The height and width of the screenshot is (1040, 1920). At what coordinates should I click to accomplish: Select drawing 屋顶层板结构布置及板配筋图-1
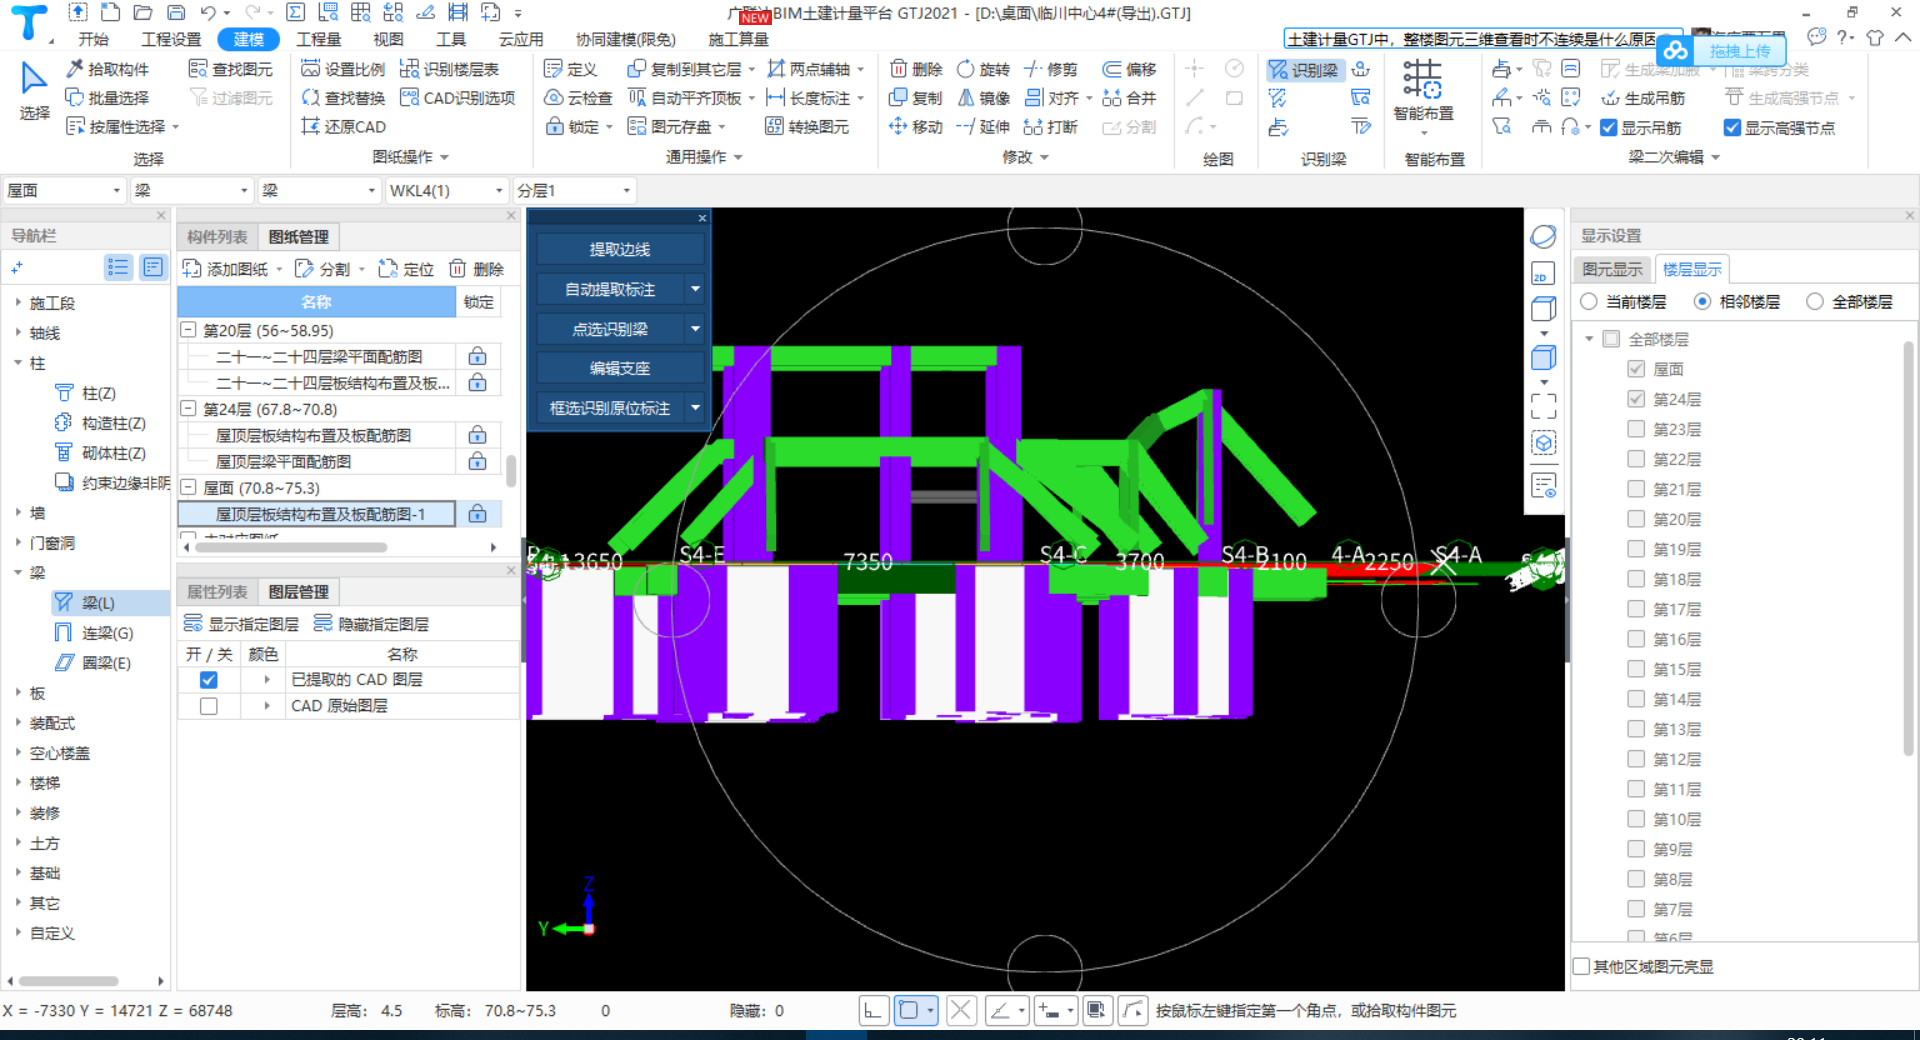(316, 514)
